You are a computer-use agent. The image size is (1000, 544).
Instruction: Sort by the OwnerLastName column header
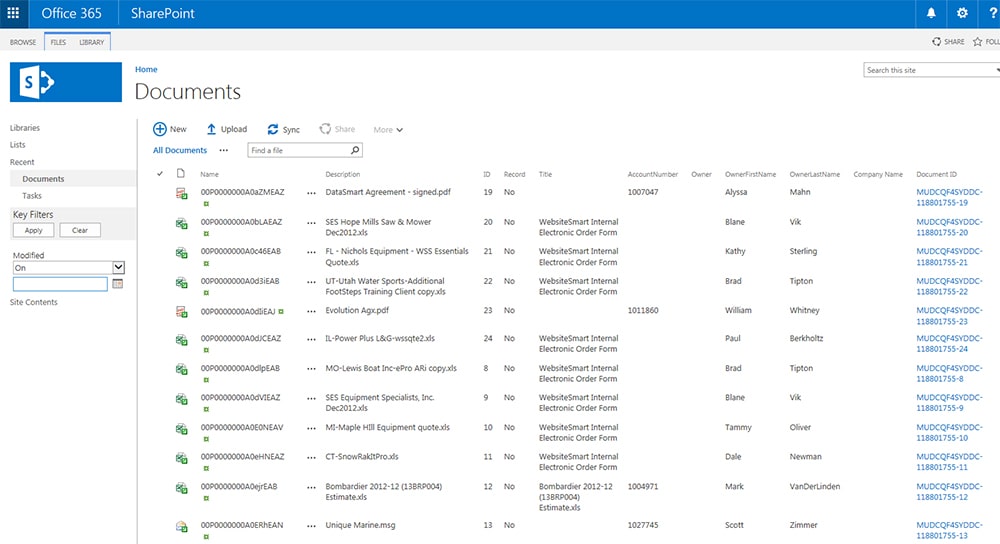click(x=814, y=174)
